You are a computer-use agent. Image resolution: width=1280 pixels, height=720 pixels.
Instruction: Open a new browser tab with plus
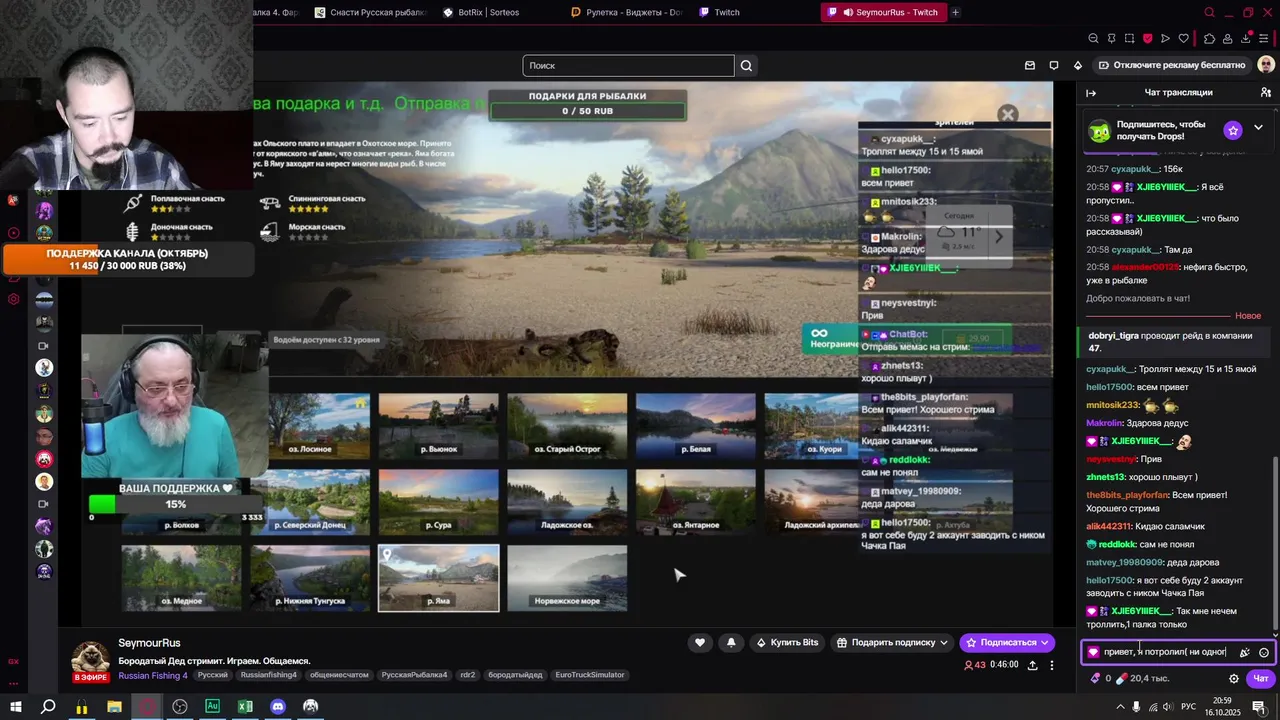coord(955,12)
